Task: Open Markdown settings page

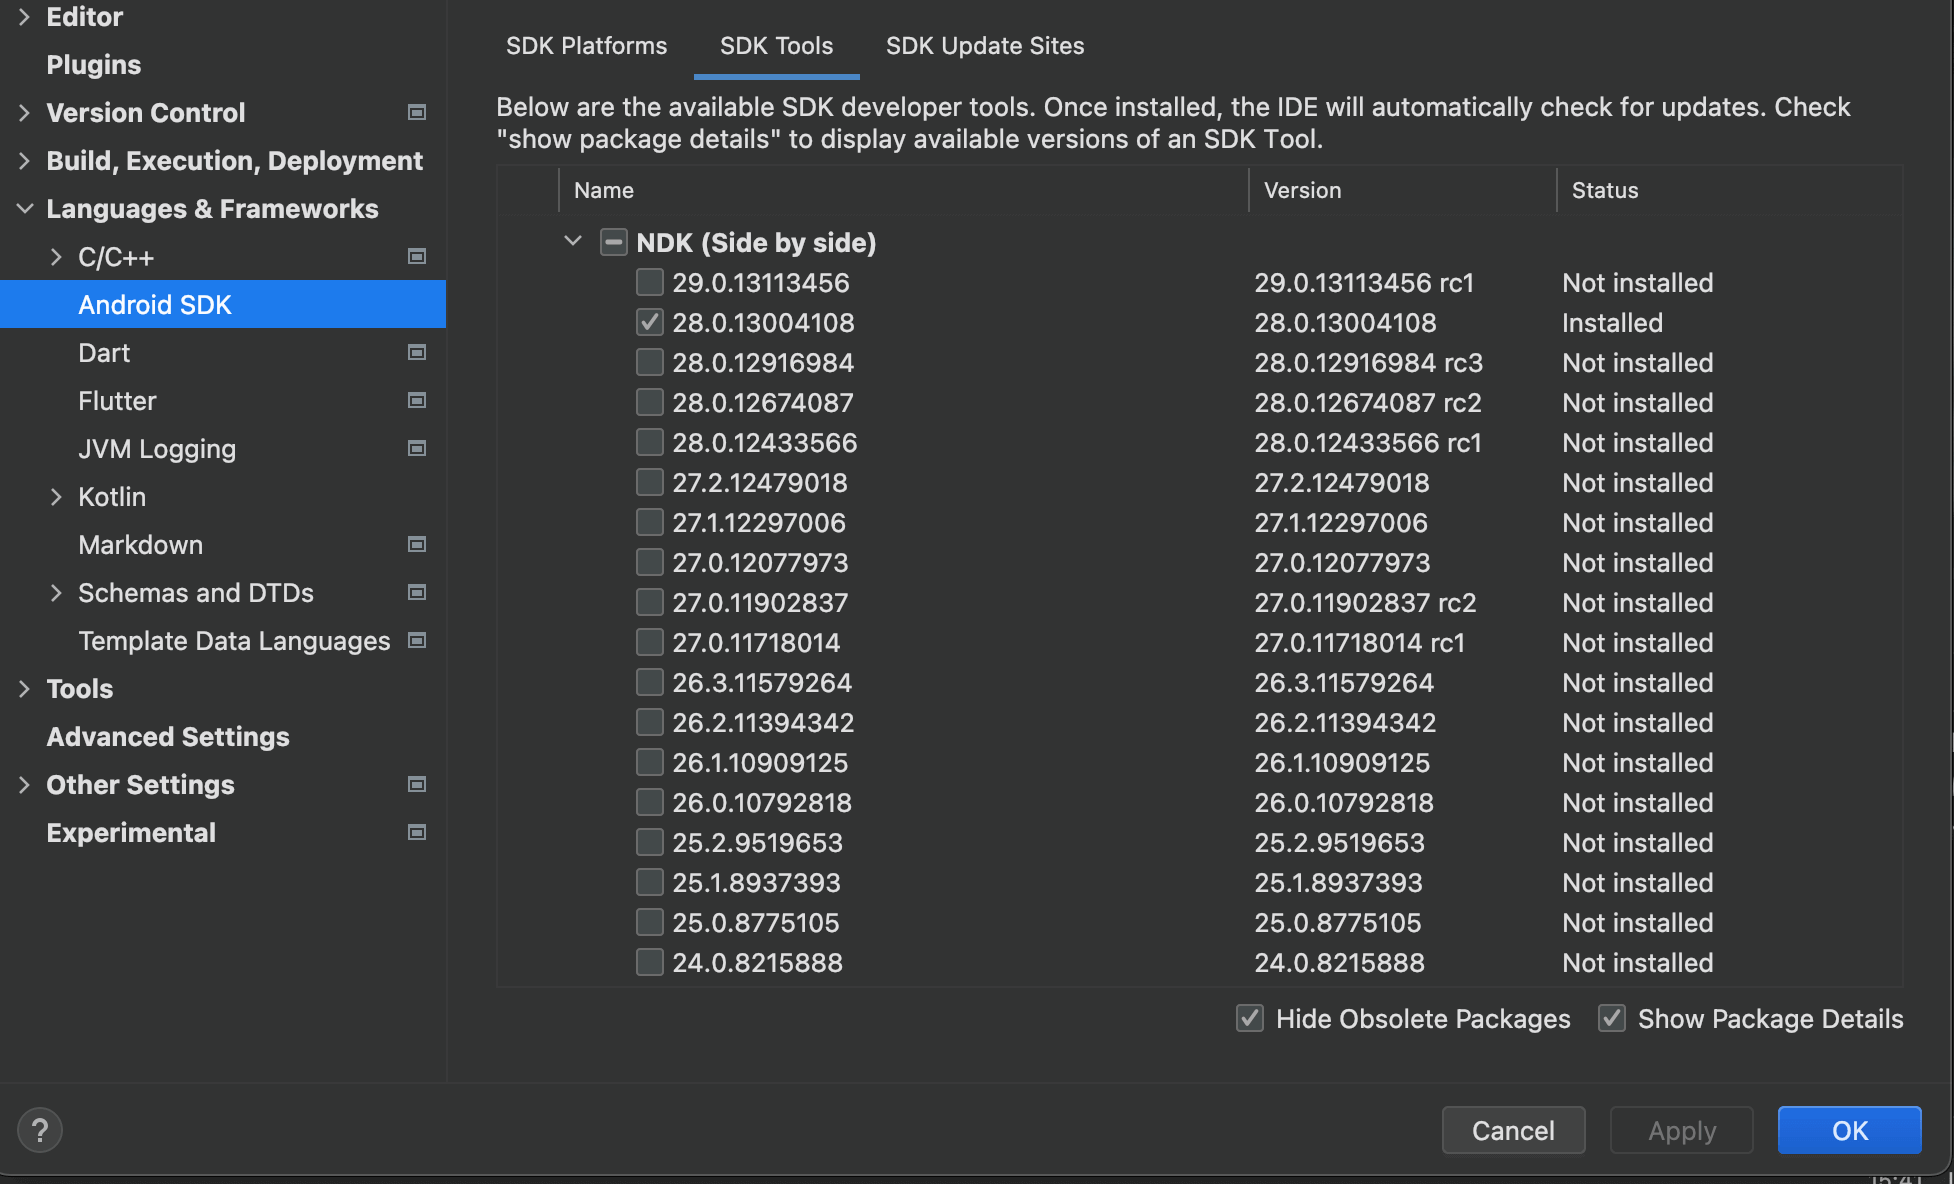Action: pos(140,545)
